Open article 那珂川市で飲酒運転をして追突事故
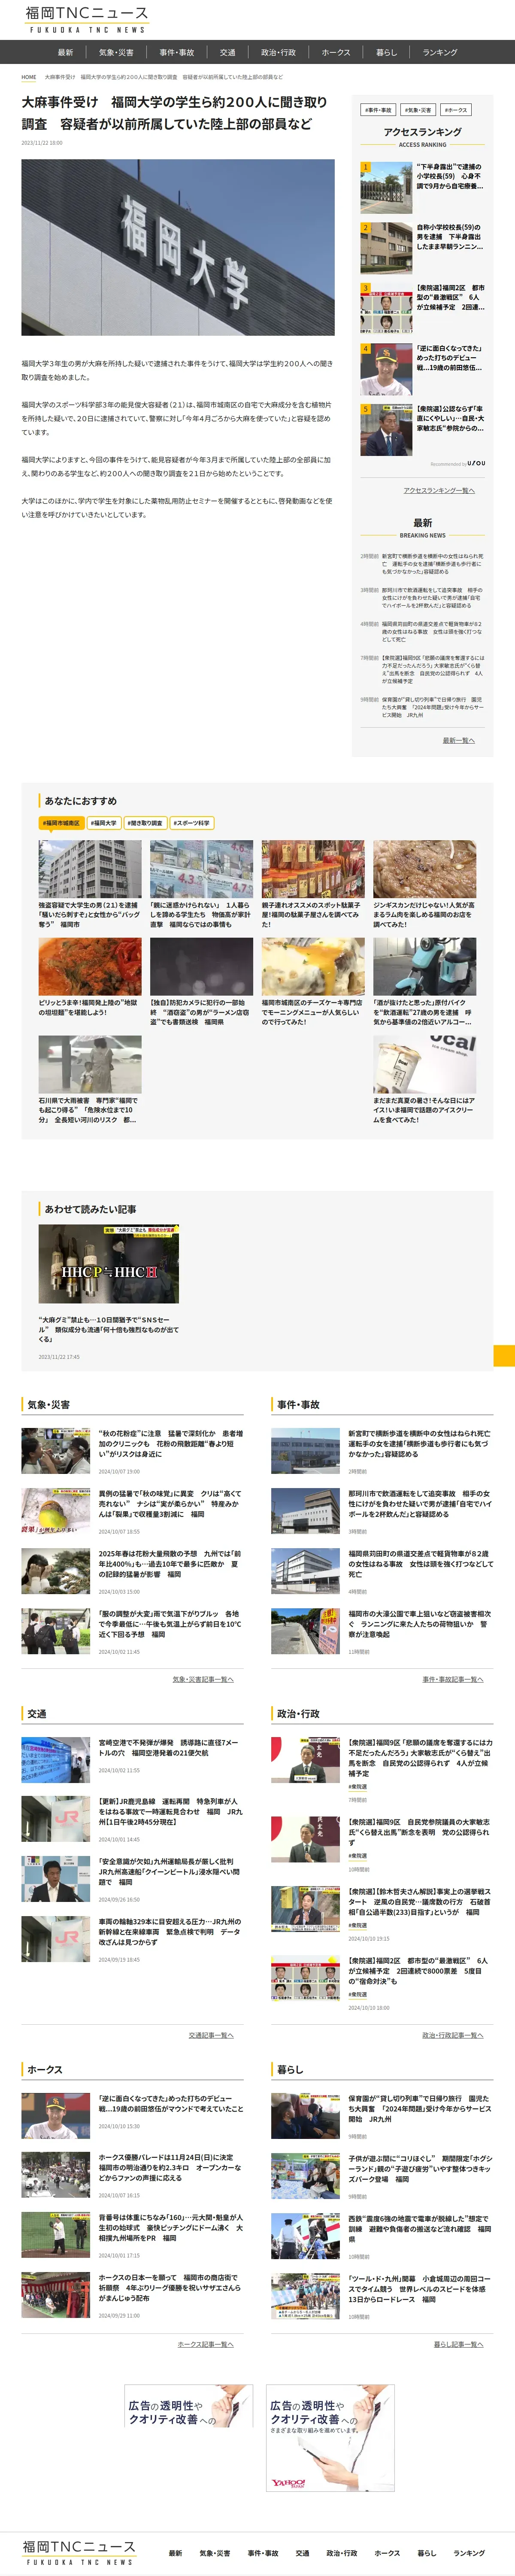 pyautogui.click(x=420, y=1503)
